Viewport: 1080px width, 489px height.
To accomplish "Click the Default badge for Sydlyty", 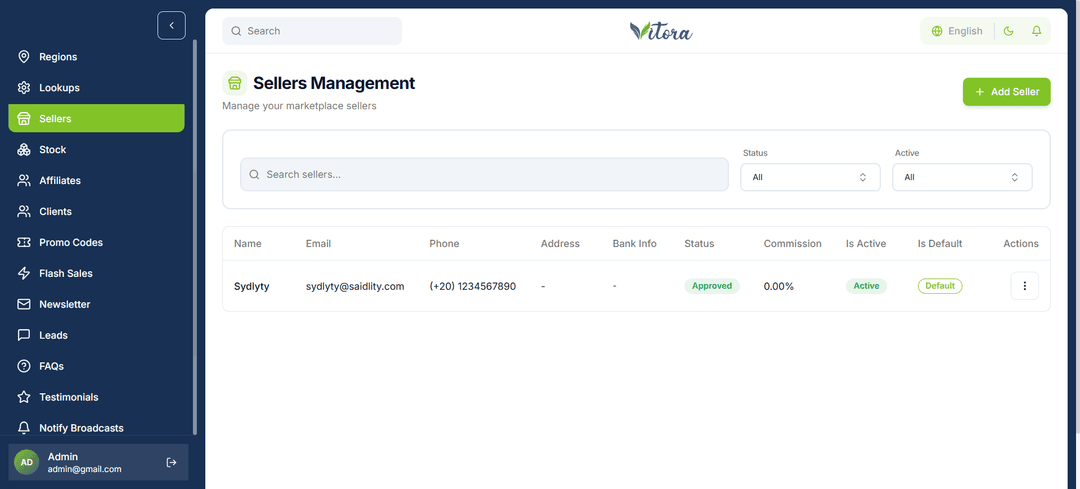I will [x=939, y=286].
